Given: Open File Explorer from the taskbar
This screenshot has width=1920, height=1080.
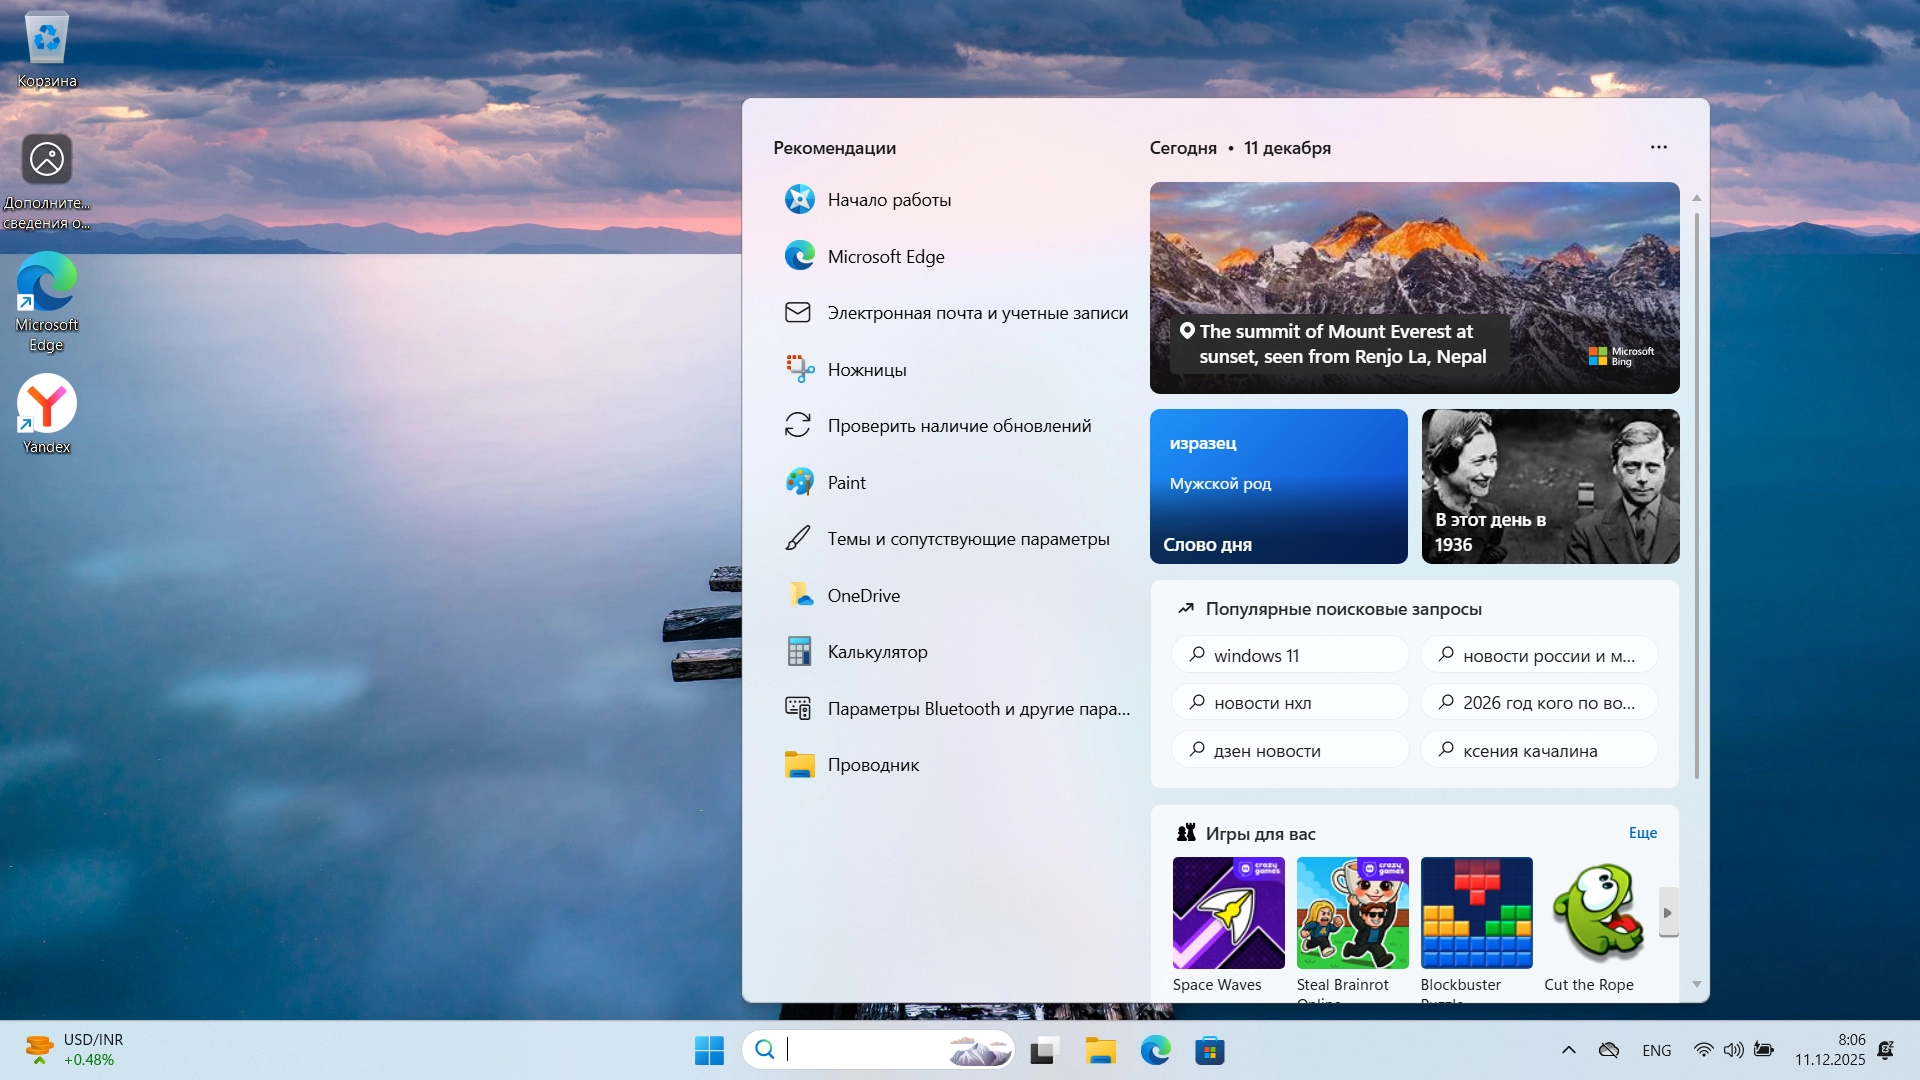Looking at the screenshot, I should click(x=1100, y=1051).
